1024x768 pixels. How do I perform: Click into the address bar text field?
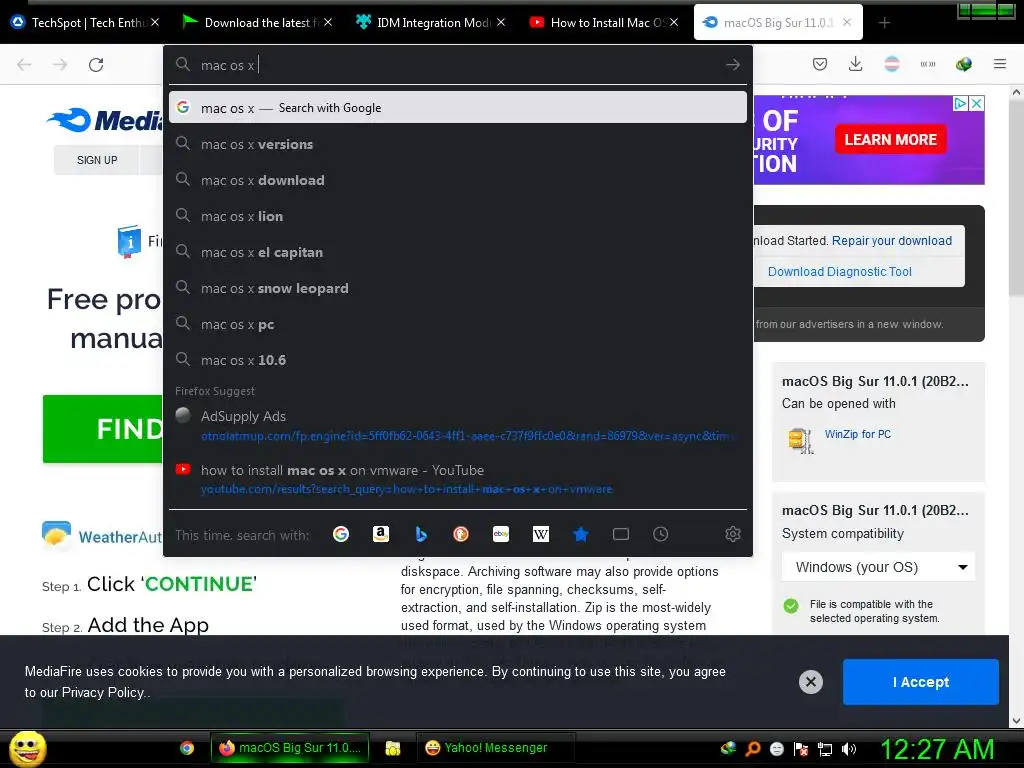457,65
